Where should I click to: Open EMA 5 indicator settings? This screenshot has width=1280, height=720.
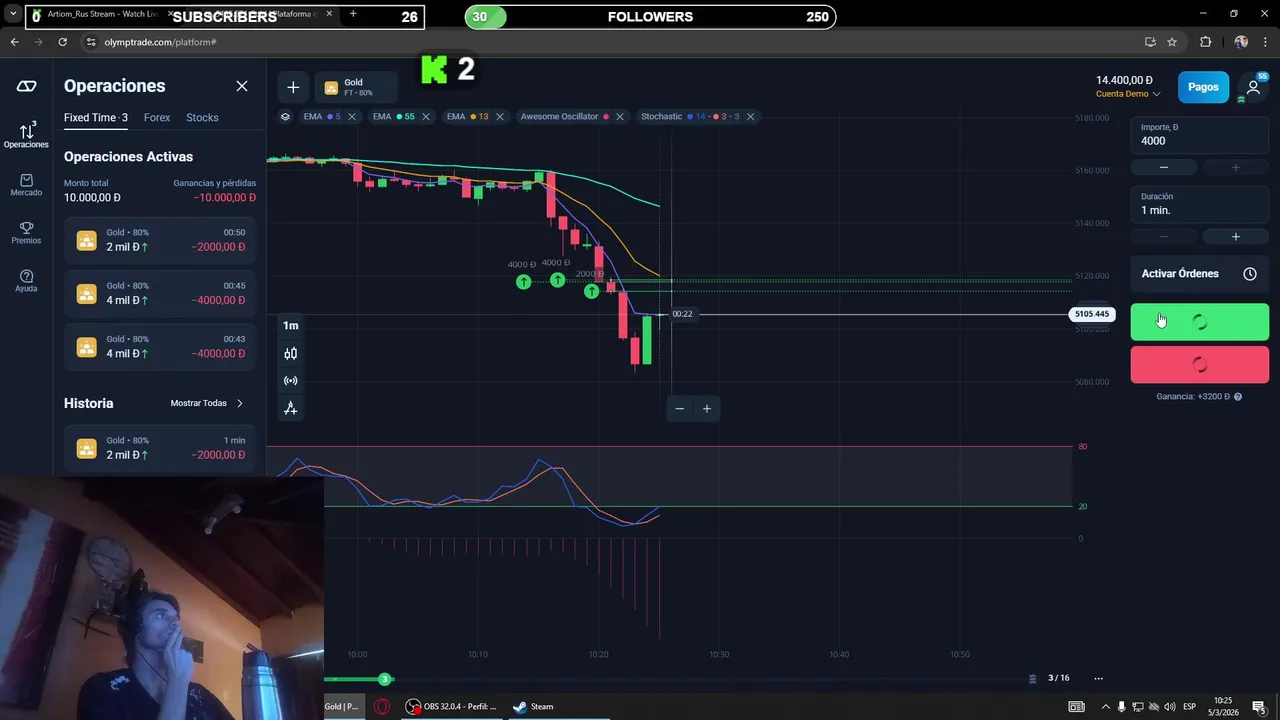click(x=321, y=116)
